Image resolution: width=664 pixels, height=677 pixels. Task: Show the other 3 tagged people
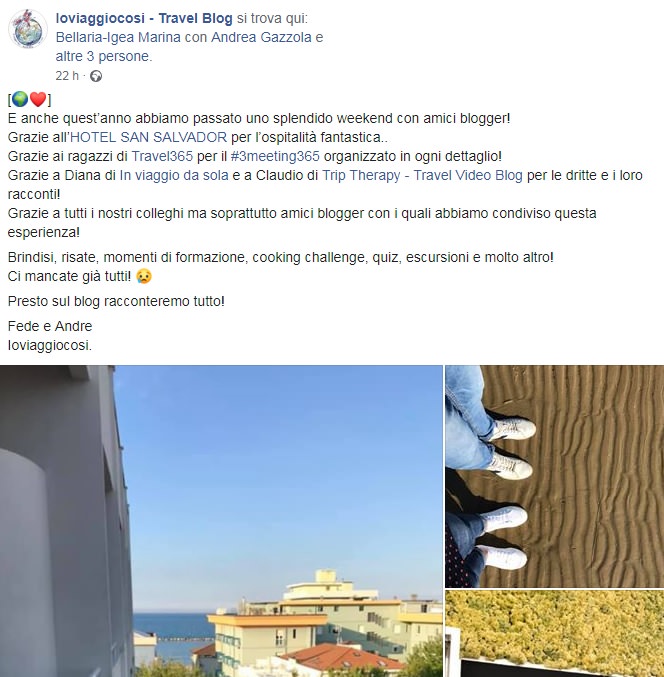click(x=103, y=56)
